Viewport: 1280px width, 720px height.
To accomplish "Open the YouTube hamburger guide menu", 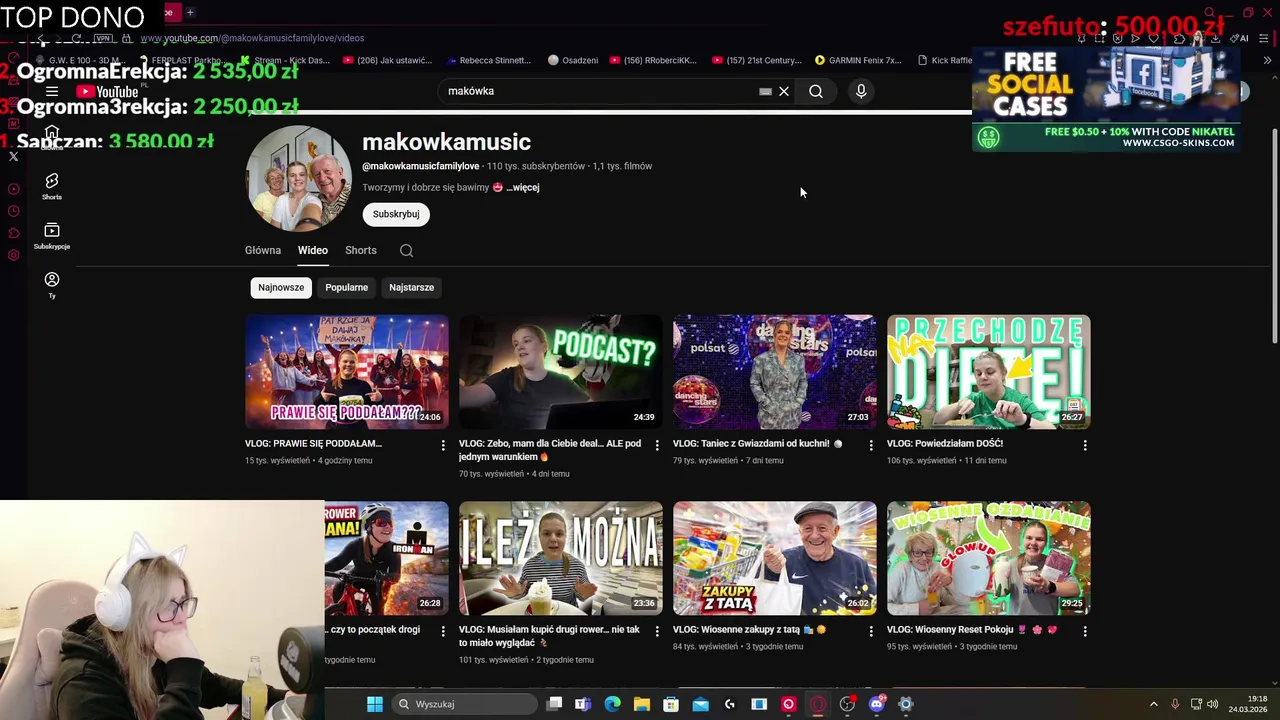I will pos(52,91).
